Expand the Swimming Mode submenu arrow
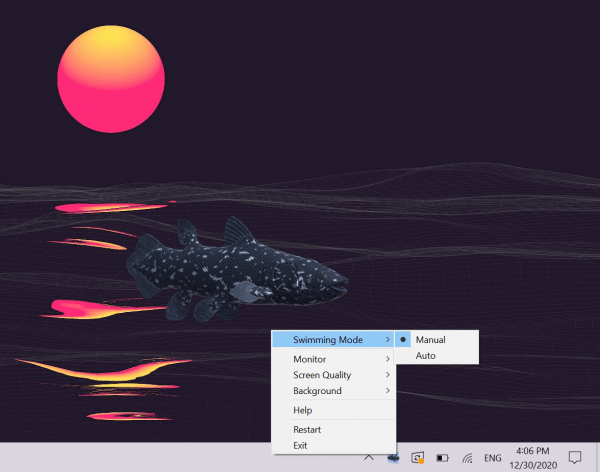The image size is (600, 472). (x=388, y=340)
